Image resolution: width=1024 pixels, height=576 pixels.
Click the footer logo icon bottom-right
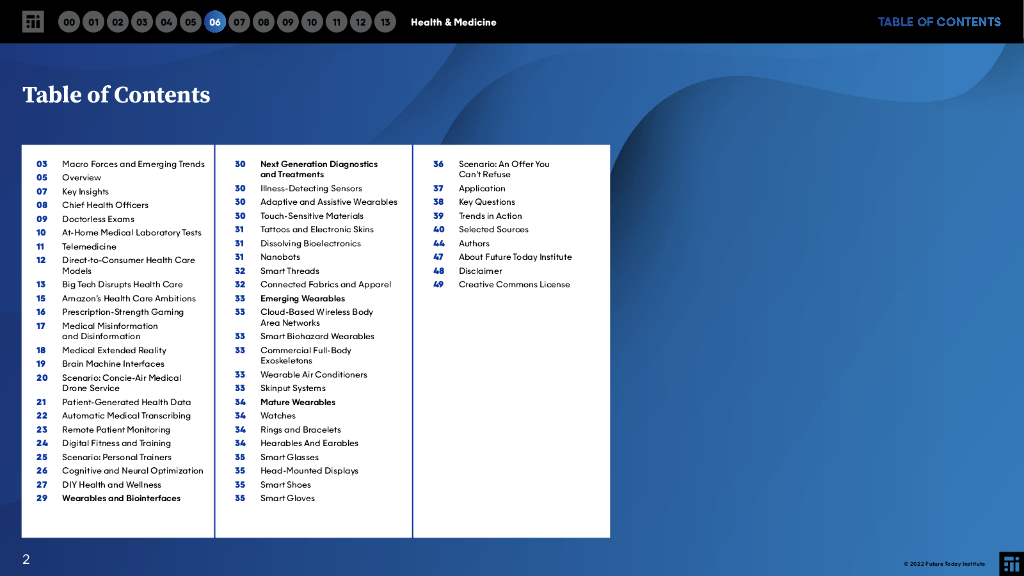pos(1011,562)
